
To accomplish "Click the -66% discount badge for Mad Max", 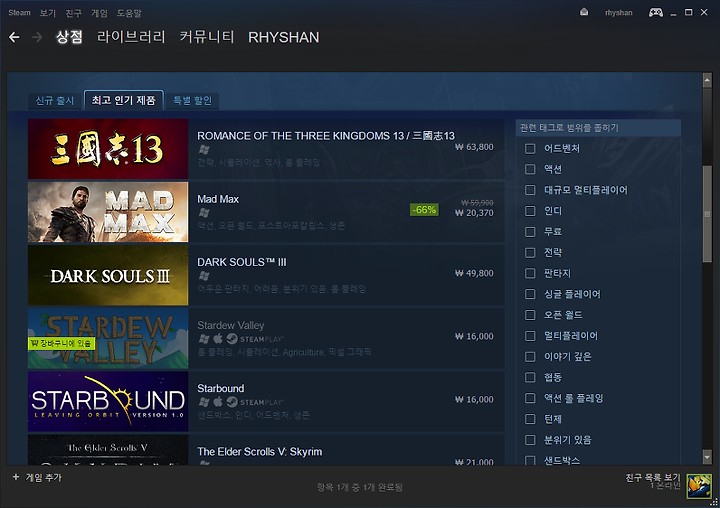I will [x=424, y=210].
